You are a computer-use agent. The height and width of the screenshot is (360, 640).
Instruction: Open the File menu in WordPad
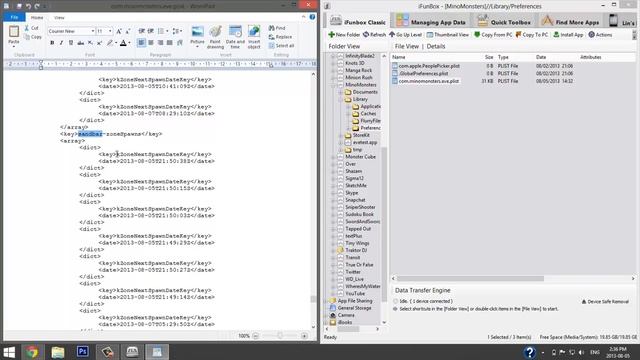click(x=14, y=18)
